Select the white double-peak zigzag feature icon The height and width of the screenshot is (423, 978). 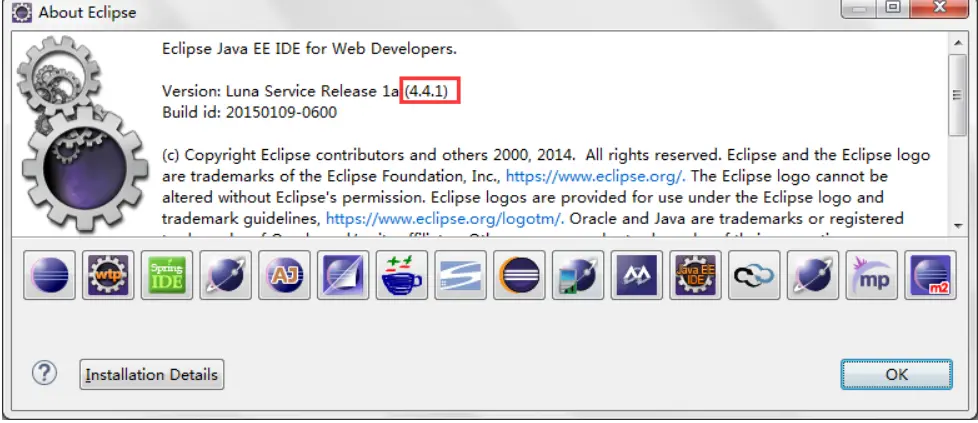637,275
